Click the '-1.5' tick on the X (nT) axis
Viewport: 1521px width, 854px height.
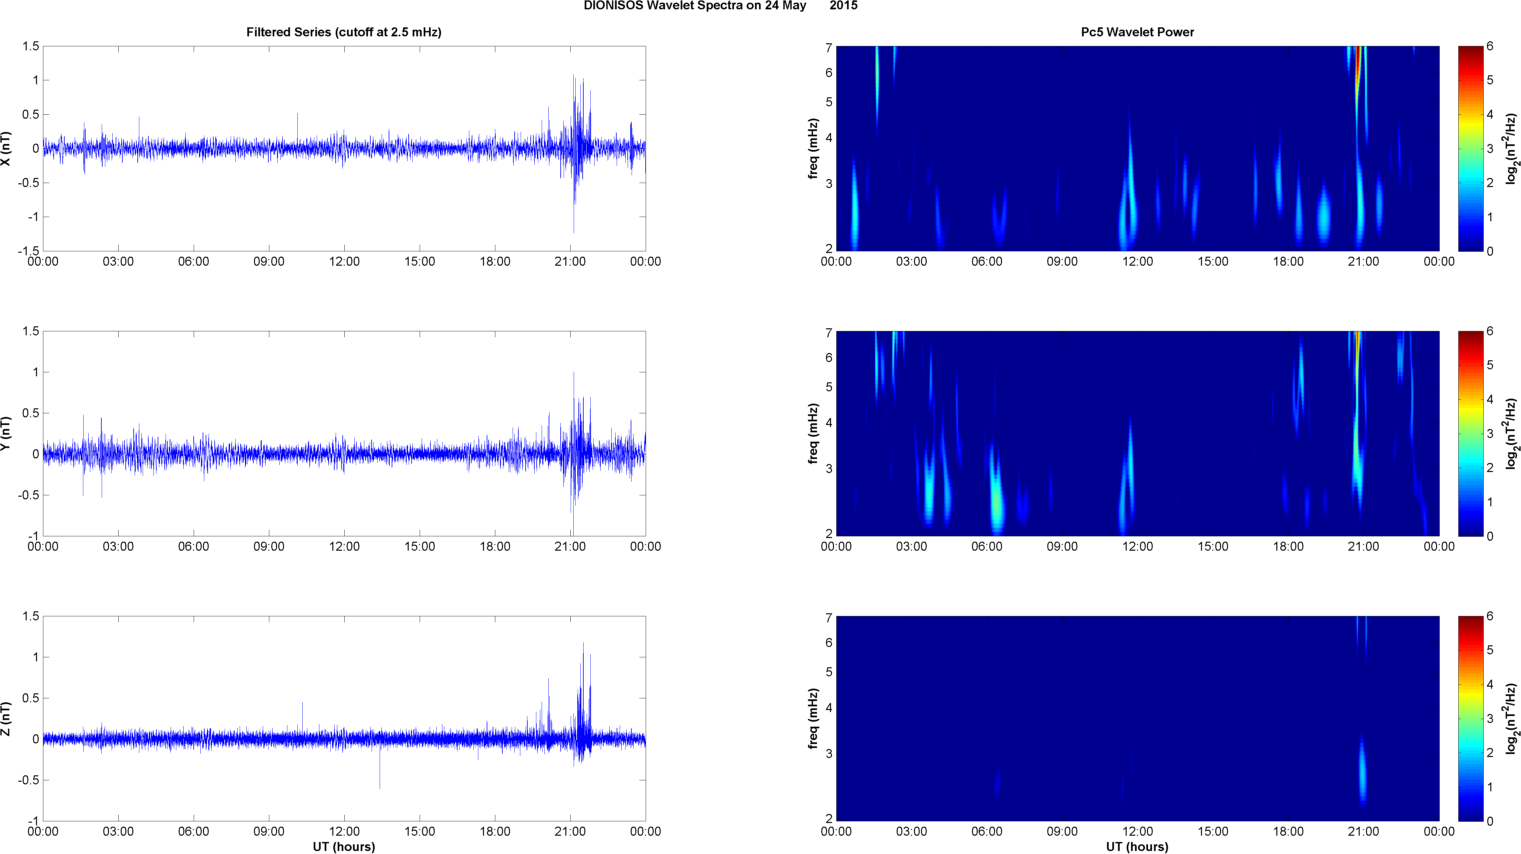click(x=29, y=252)
